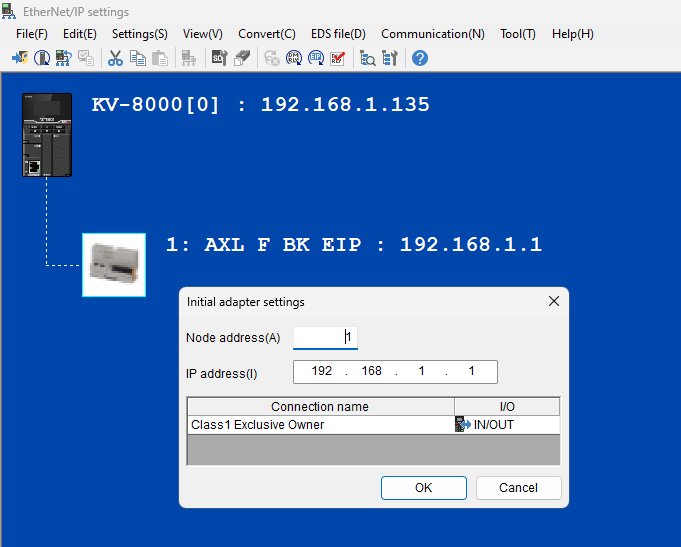Click the greyed monitor checklist icon
The width and height of the screenshot is (681, 547).
86,58
